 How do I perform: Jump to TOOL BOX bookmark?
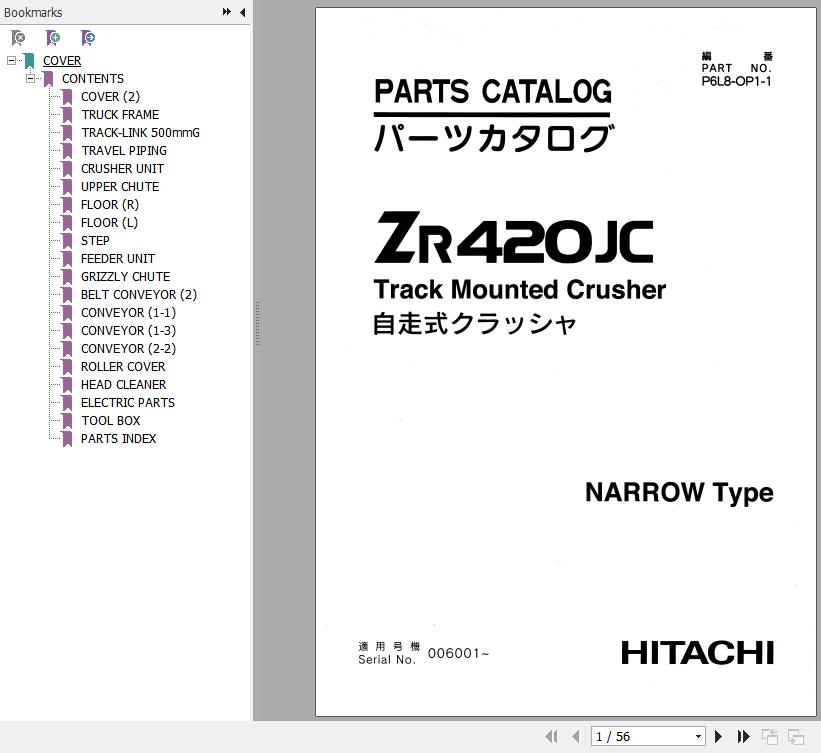click(x=110, y=420)
